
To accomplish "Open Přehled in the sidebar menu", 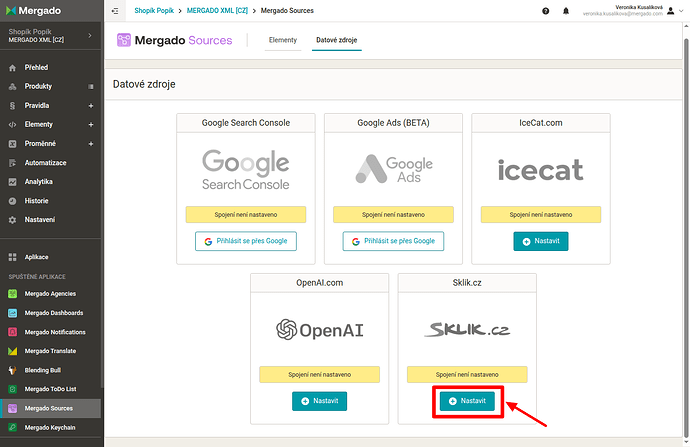I will [37, 67].
